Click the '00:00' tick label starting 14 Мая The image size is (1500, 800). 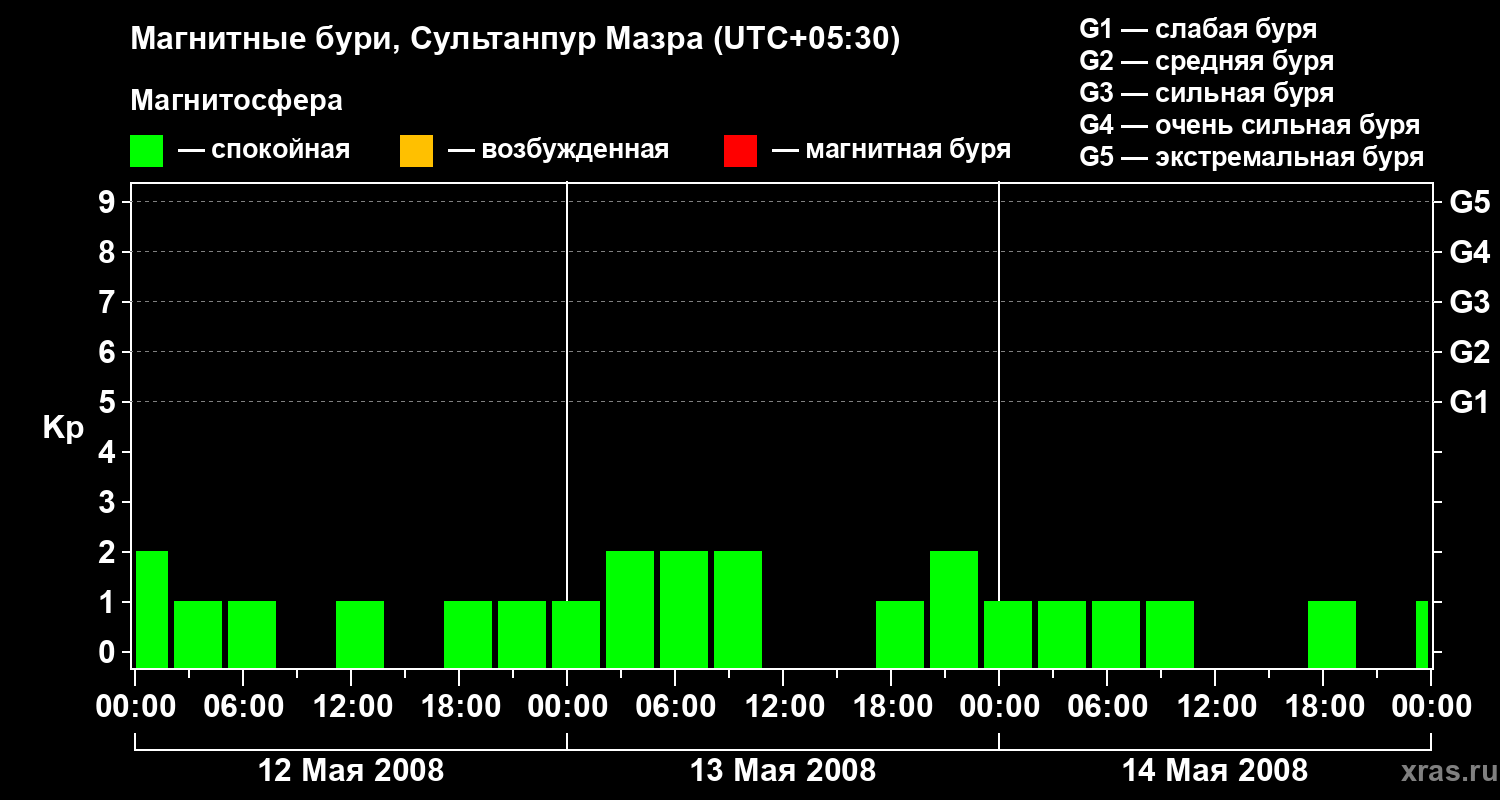(x=999, y=707)
